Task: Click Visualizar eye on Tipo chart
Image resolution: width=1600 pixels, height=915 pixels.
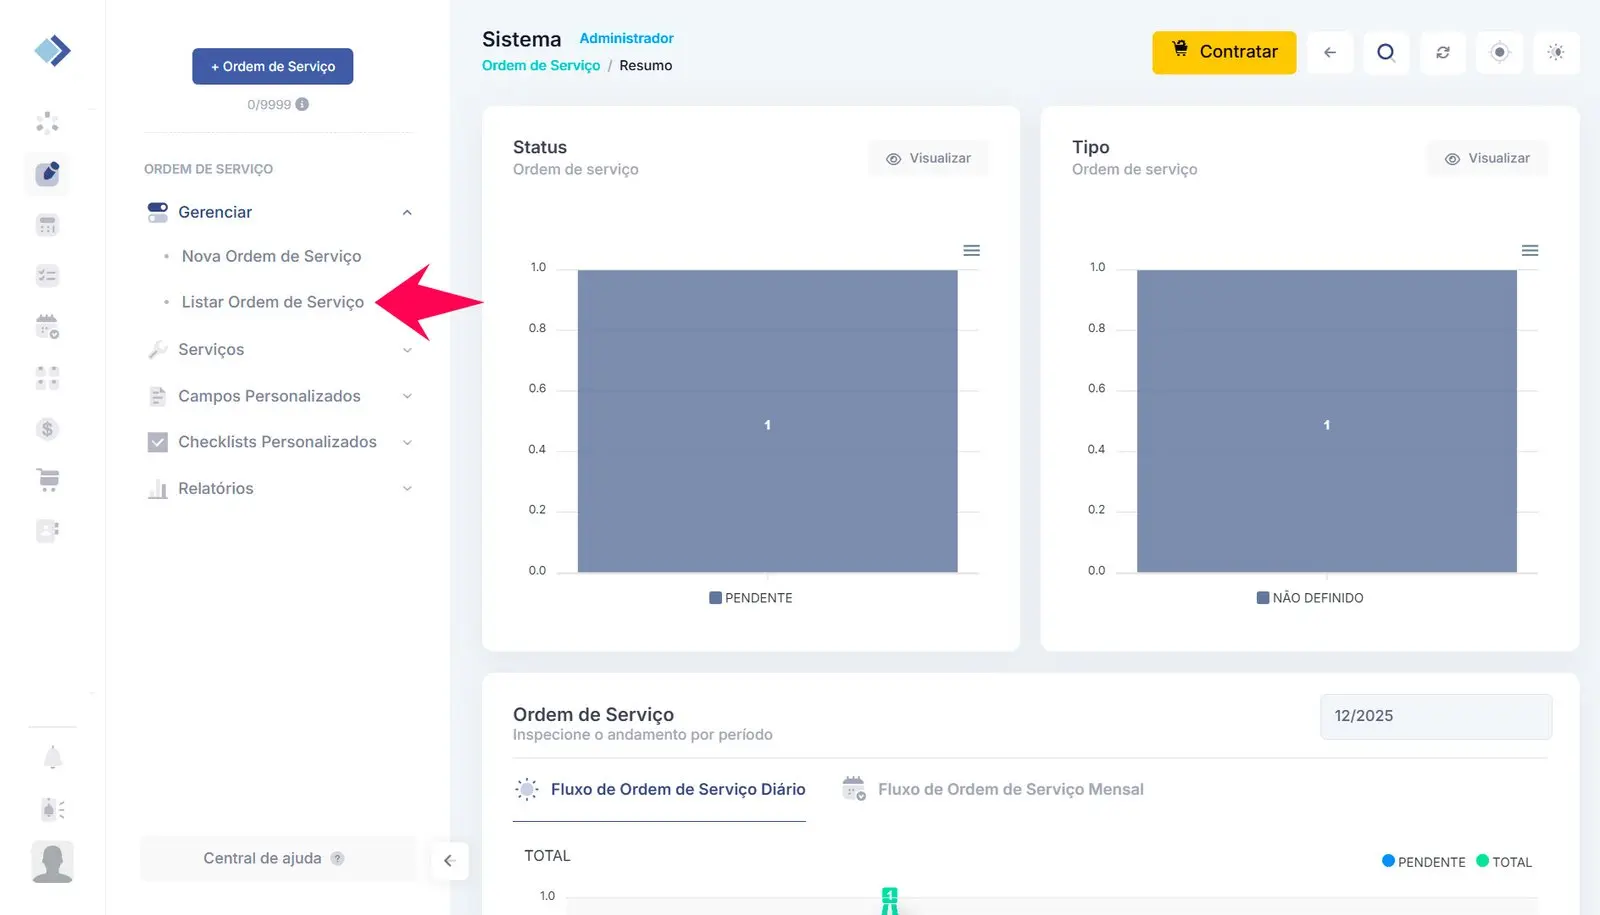Action: pos(1487,158)
